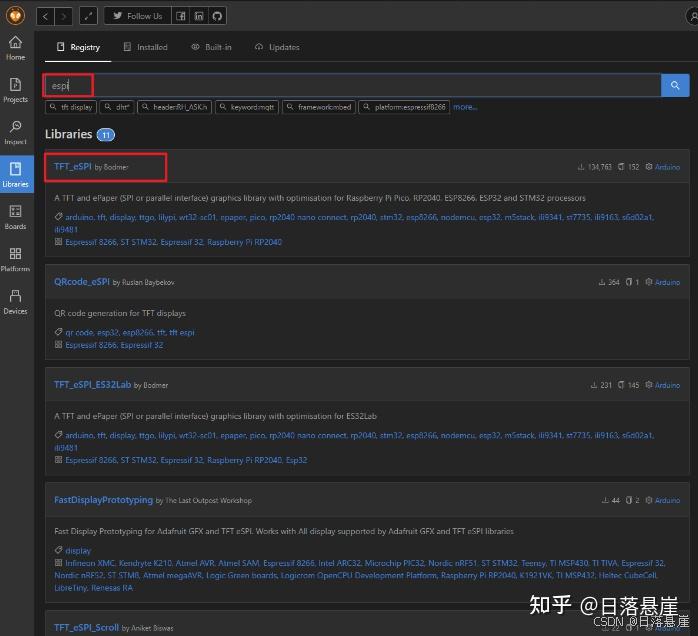The width and height of the screenshot is (698, 636).
Task: Click the expand fullscreen icon in toolbar
Action: click(x=88, y=16)
